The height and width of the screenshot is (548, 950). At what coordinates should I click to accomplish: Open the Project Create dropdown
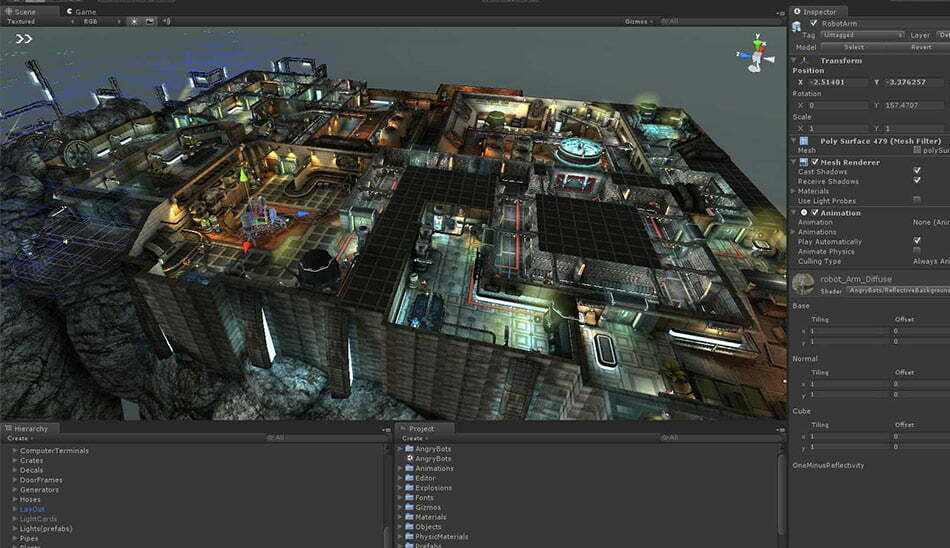tap(414, 438)
